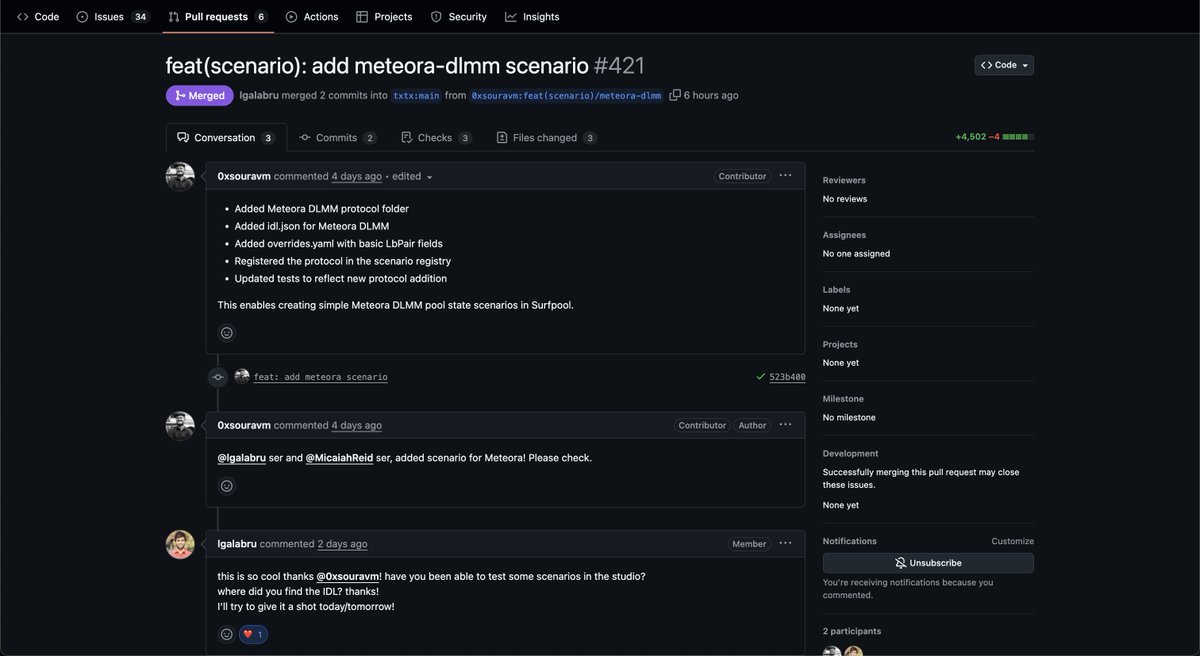
Task: Click the Assignees sidebar heading
Action: [844, 235]
